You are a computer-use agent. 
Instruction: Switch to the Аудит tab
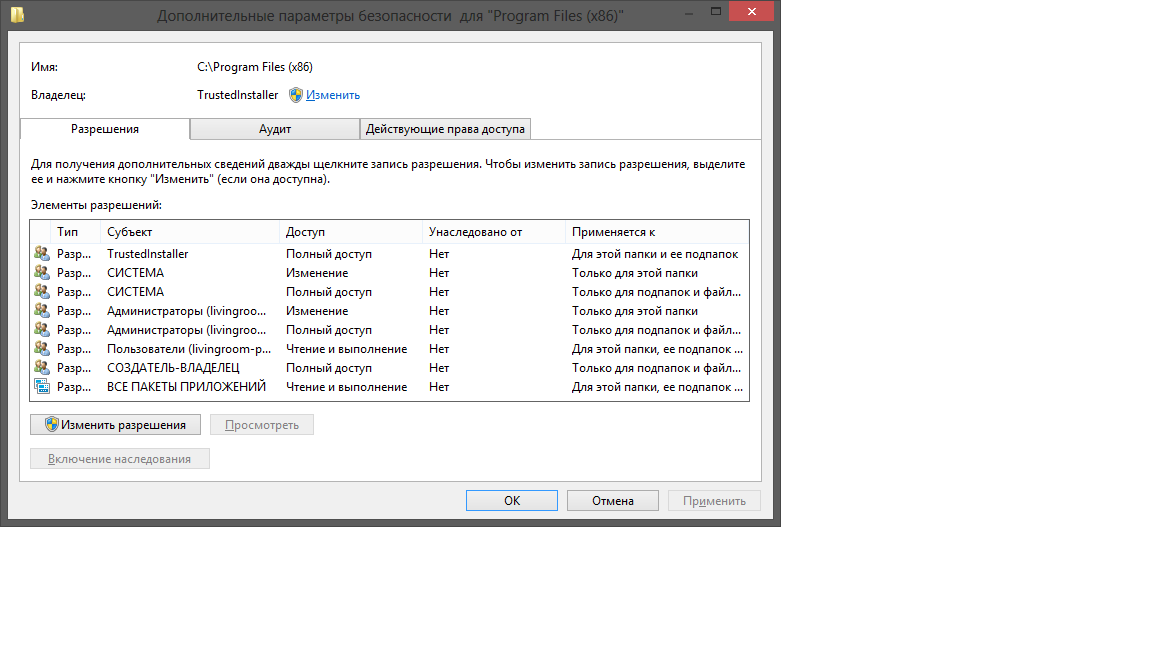coord(275,129)
